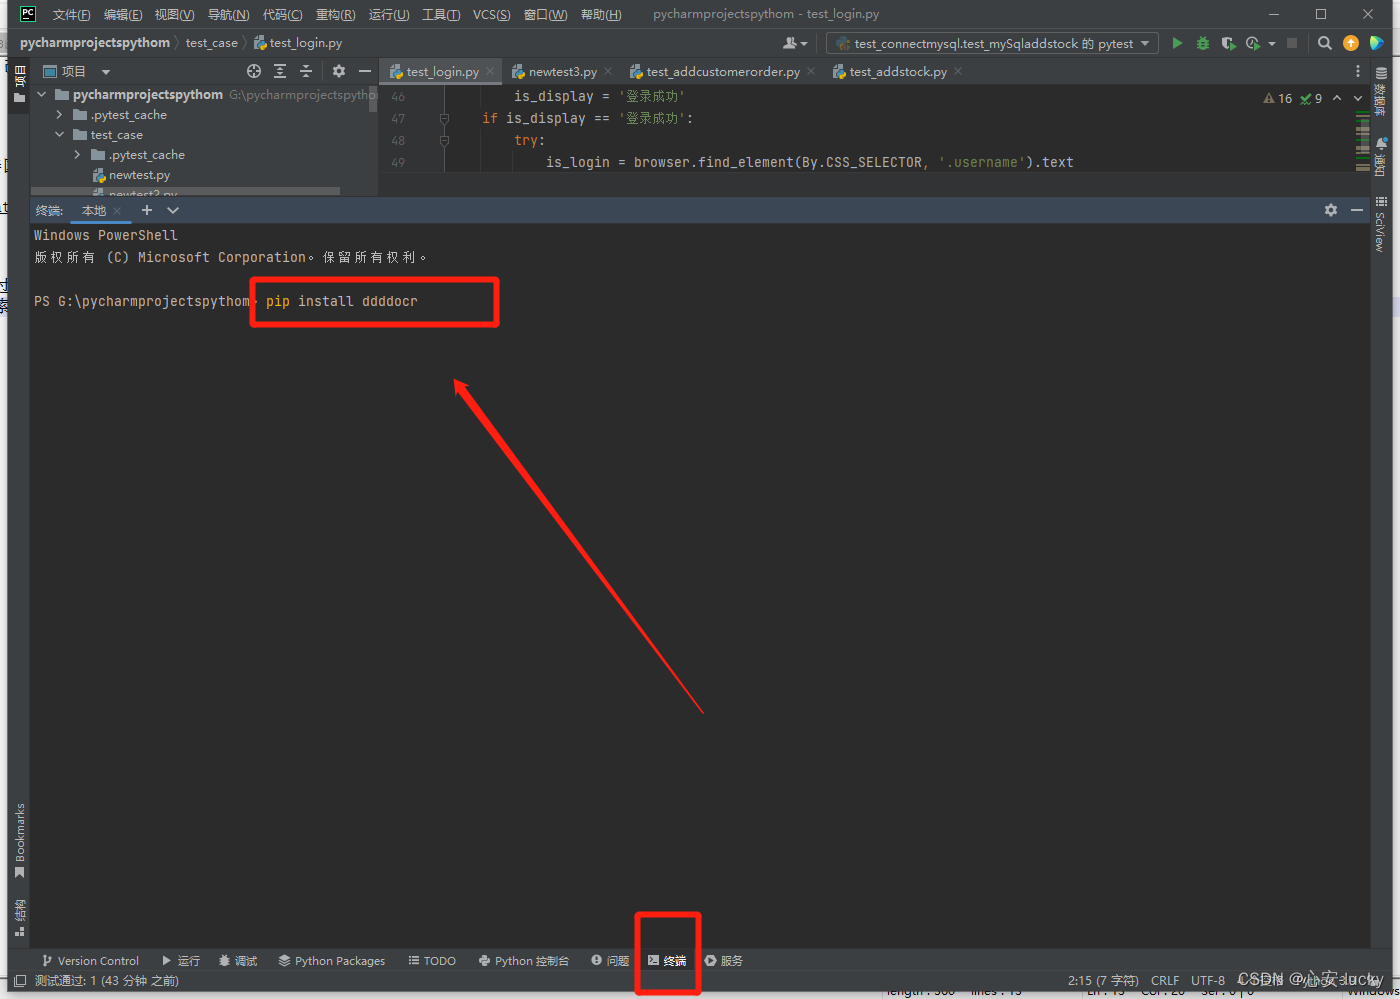Collapse the terminal panel with minimize icon

tap(1356, 210)
